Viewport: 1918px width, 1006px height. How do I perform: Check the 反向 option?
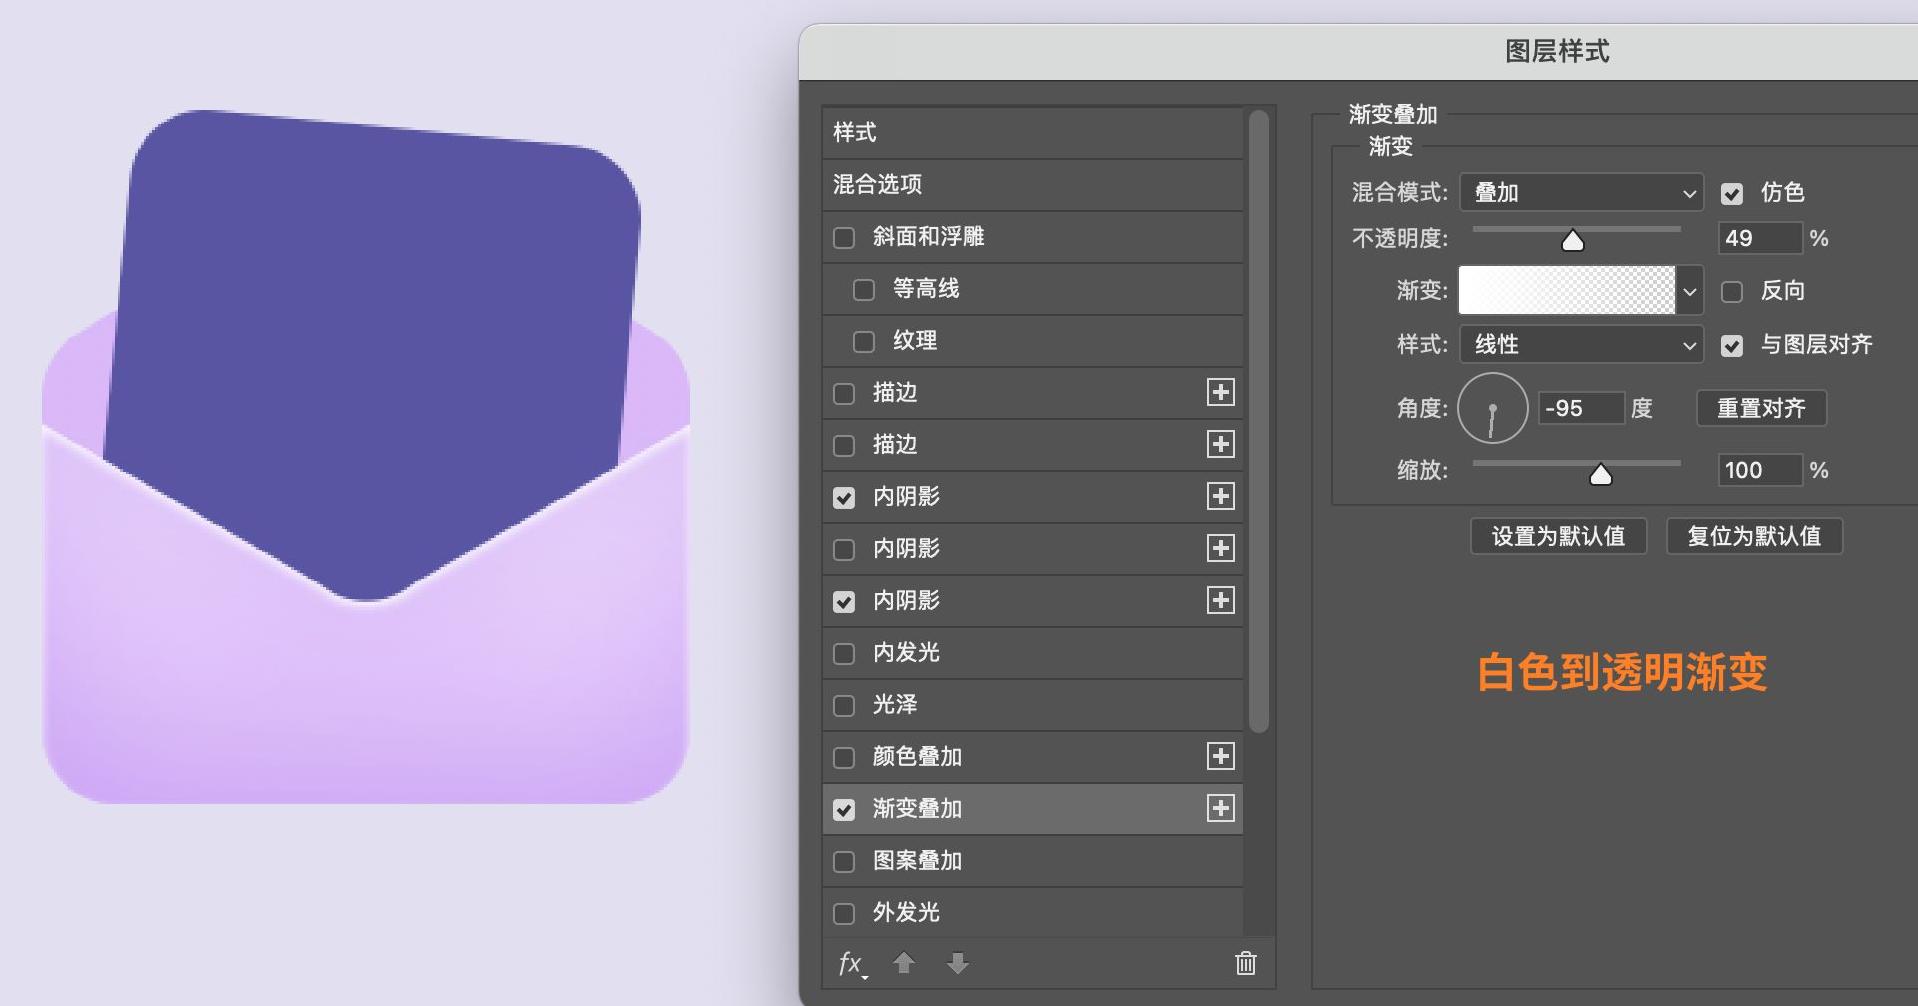(1733, 291)
